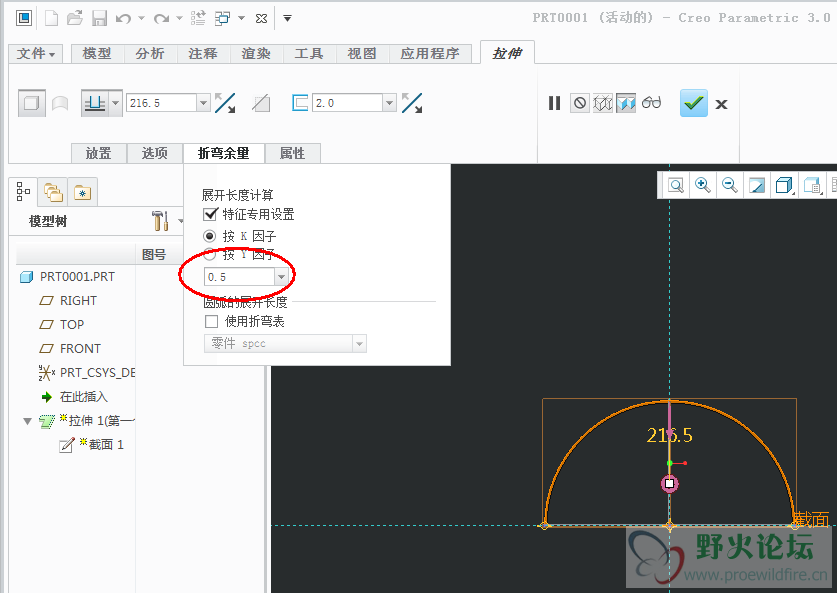Open the windows list dropdown arrow

point(241,19)
